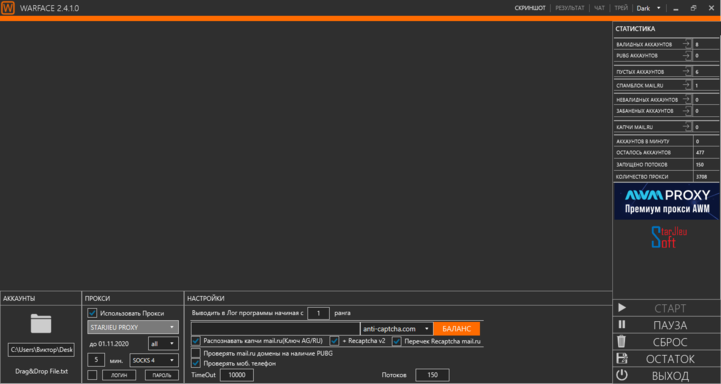Click export arrow for Пустых аккаунтов
This screenshot has width=721, height=384.
pos(686,71)
